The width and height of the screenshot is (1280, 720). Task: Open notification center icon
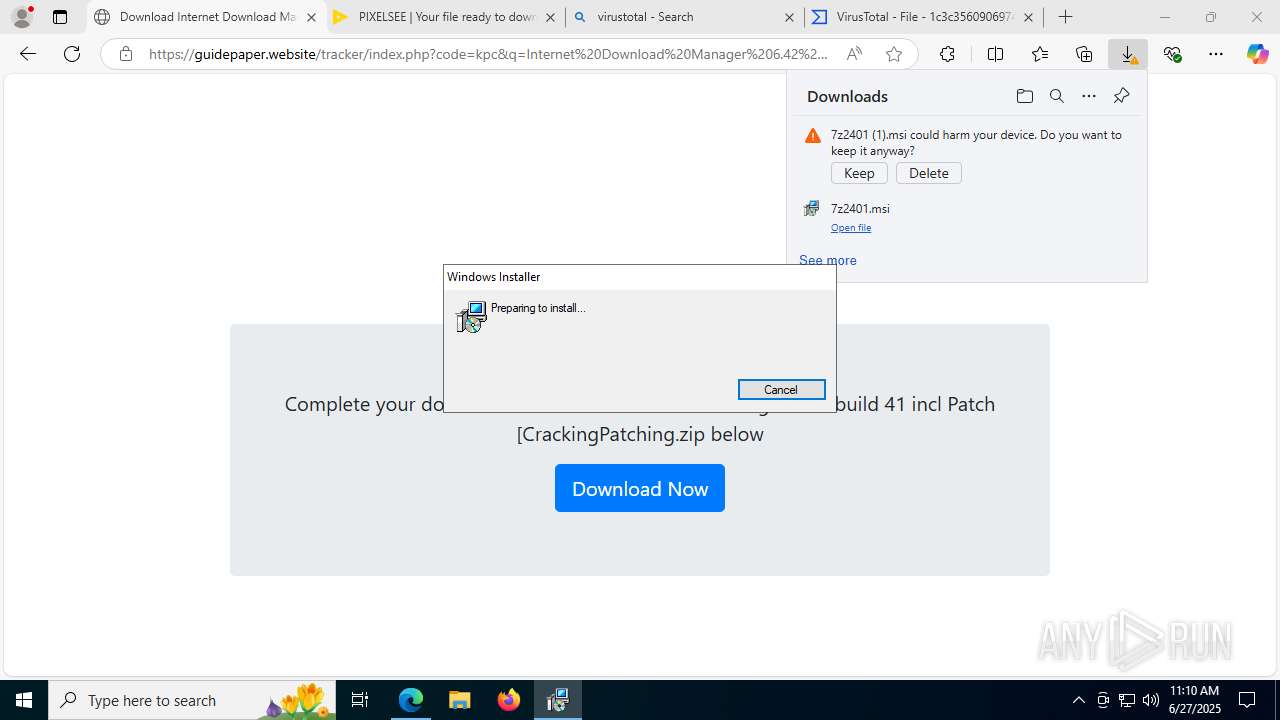1247,700
